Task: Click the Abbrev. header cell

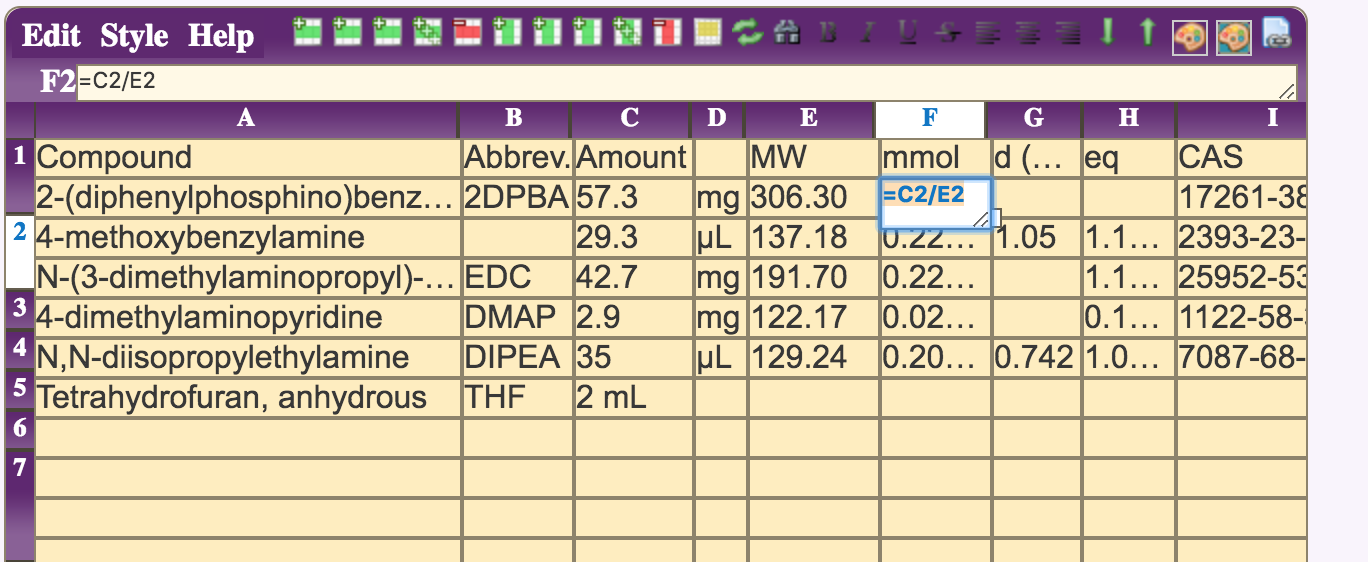Action: click(x=516, y=157)
